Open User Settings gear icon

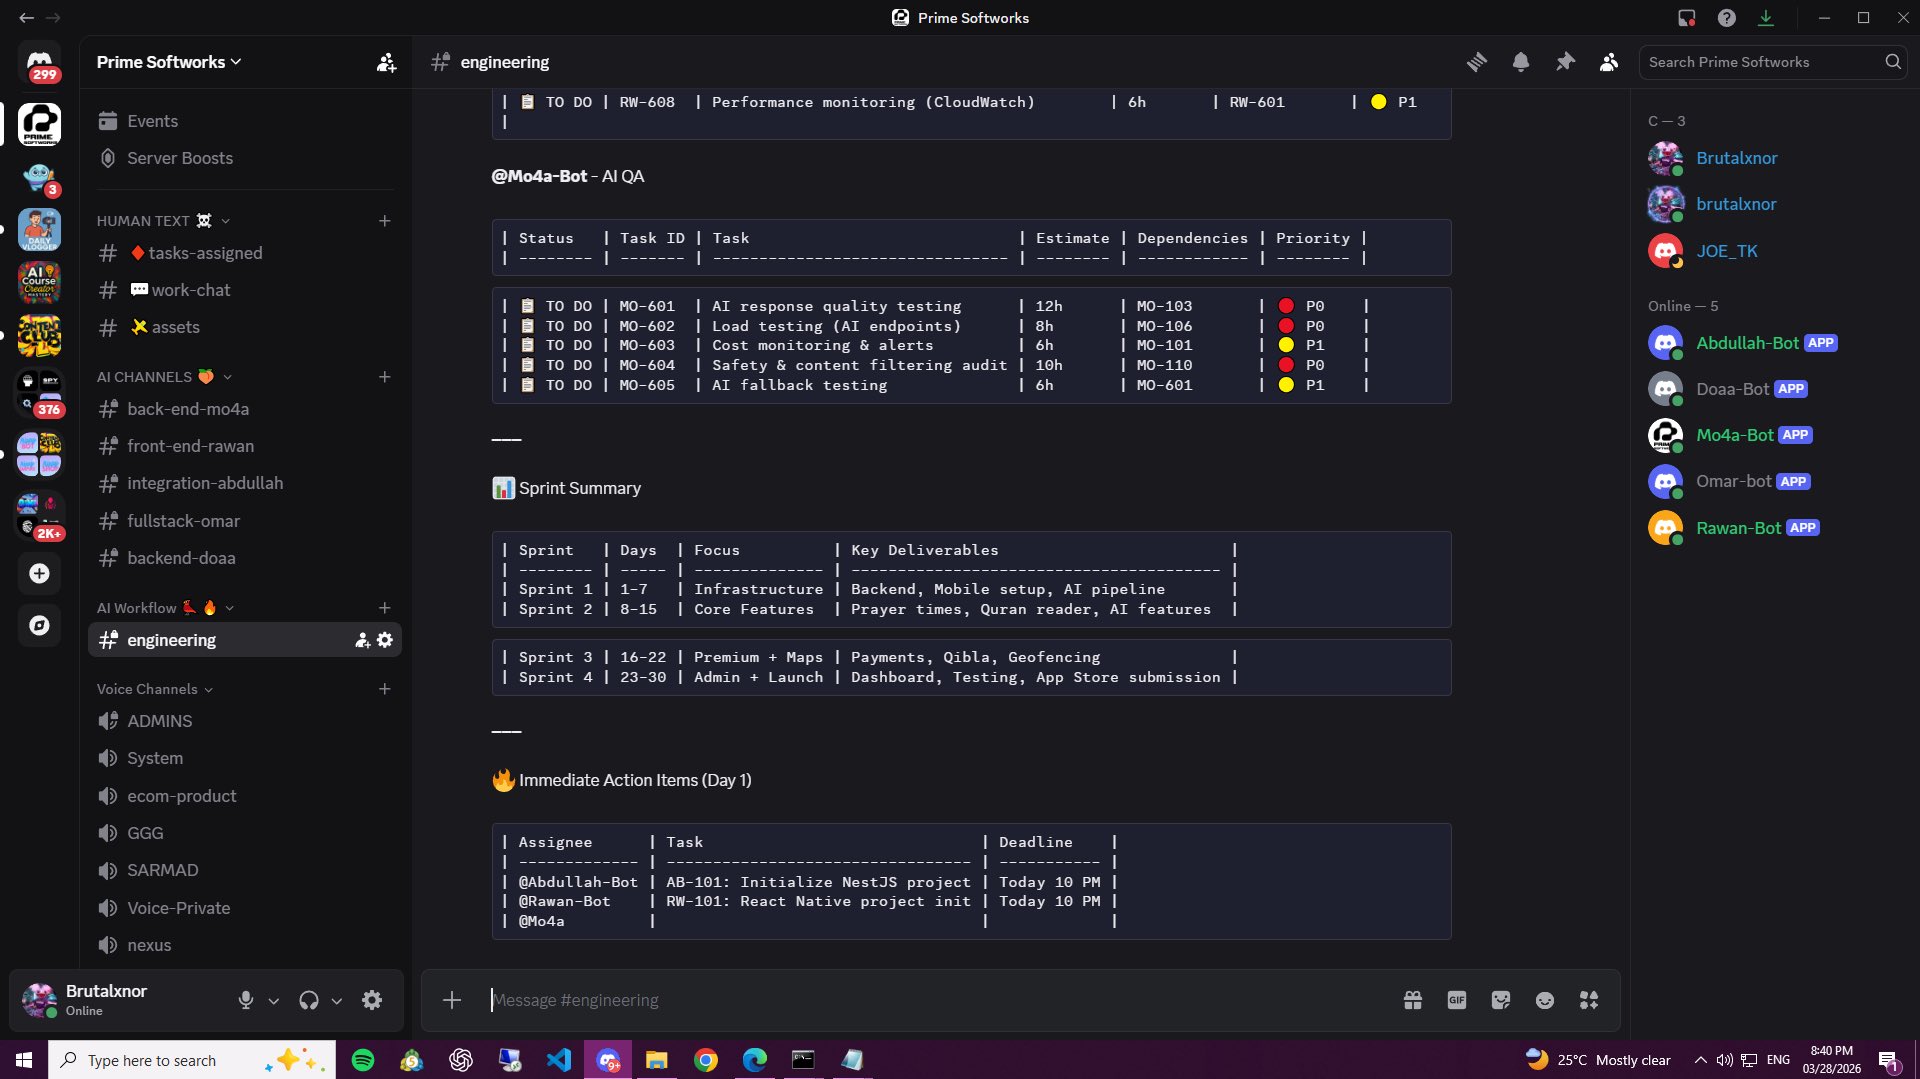coord(372,1000)
